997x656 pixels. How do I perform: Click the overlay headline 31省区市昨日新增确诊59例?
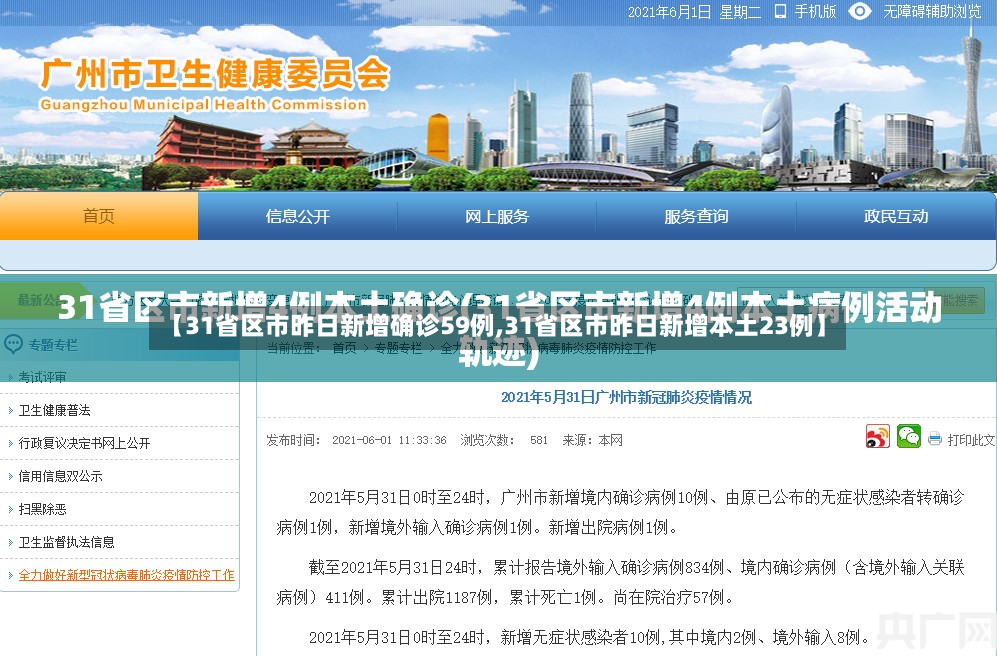[x=497, y=327]
